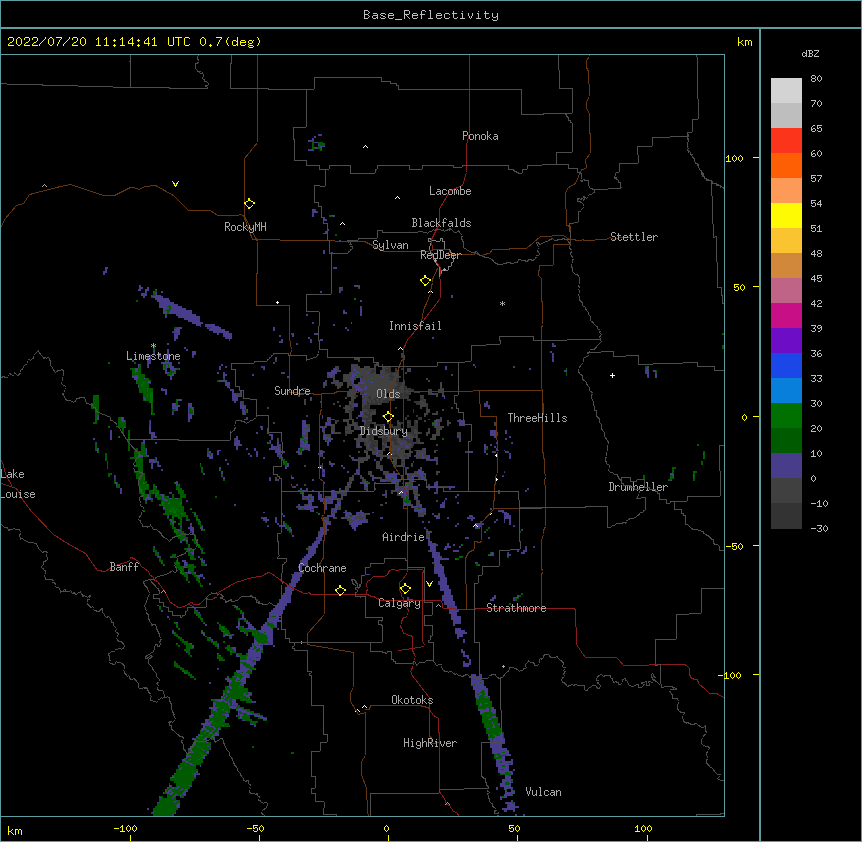Click the 42–45 dBZ pink legend swatch
862x842 pixels.
[786, 291]
